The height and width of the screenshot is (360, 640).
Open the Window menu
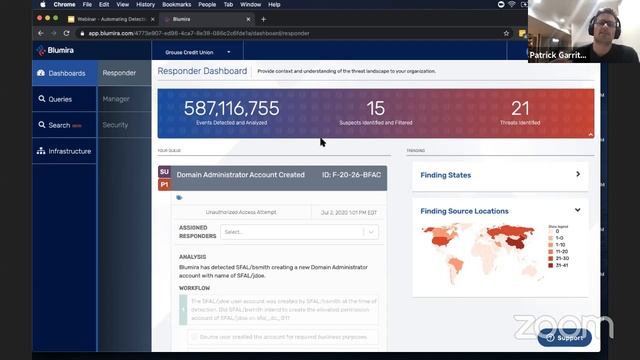point(250,4)
